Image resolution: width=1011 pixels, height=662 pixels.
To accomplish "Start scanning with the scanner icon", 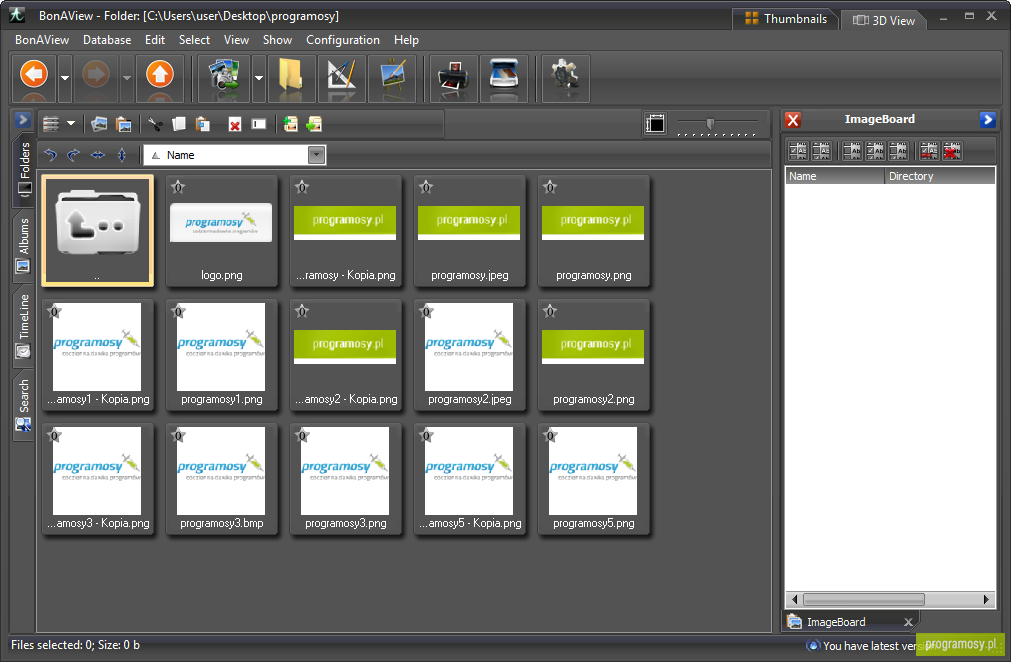I will pyautogui.click(x=504, y=78).
